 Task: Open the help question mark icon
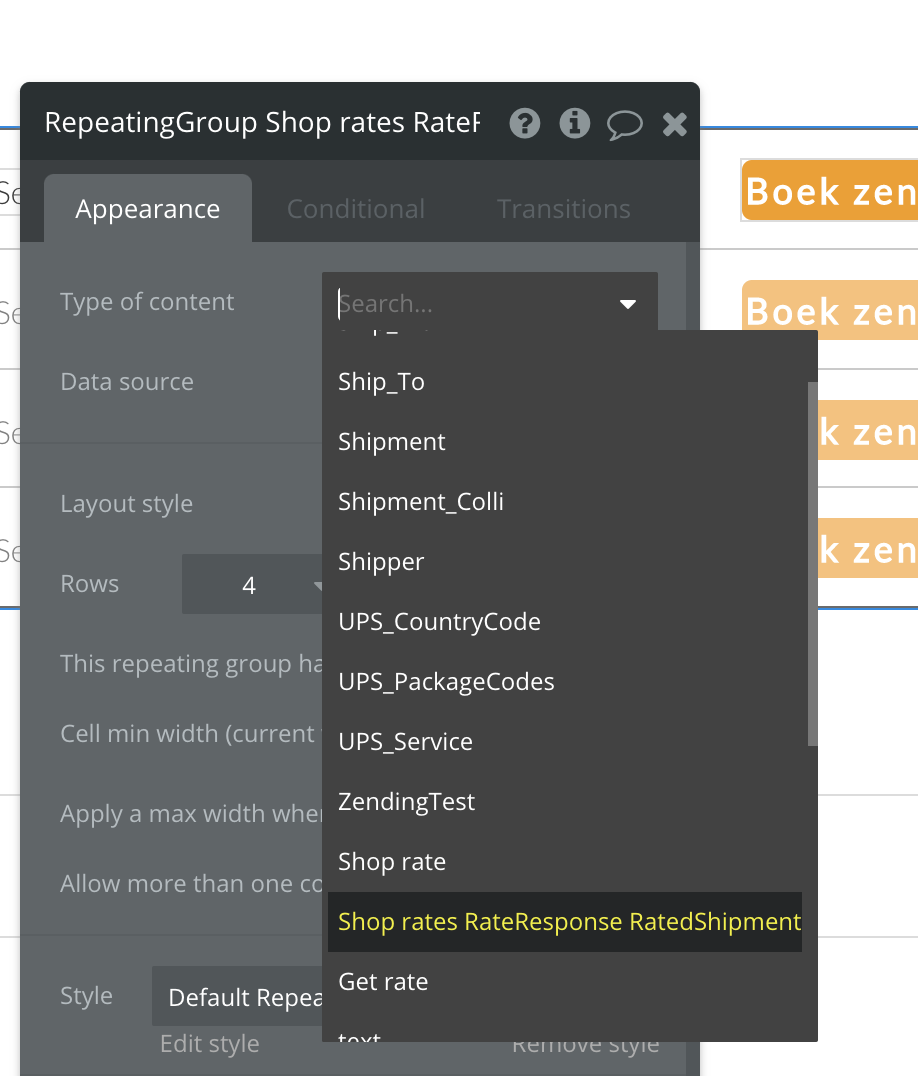525,123
